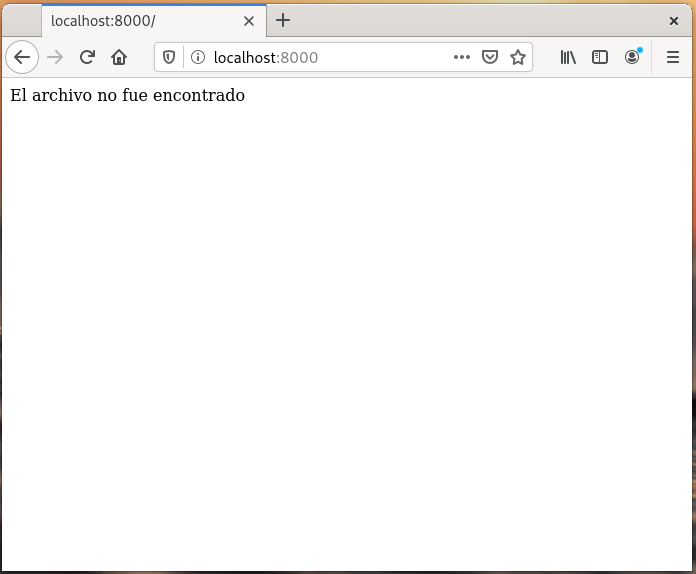Open a new tab with the plus button
Viewport: 696px width, 574px height.
[x=283, y=20]
